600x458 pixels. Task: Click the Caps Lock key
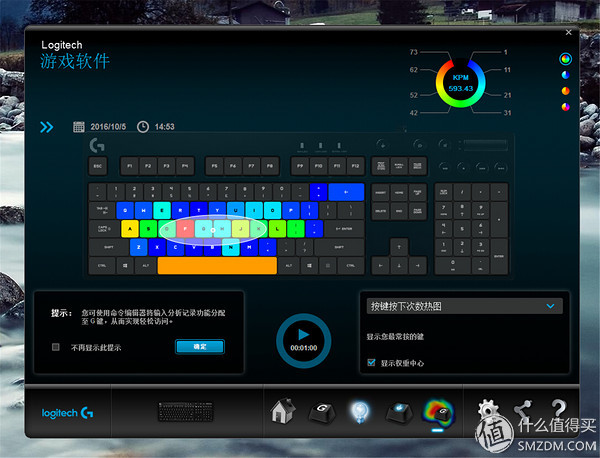104,229
